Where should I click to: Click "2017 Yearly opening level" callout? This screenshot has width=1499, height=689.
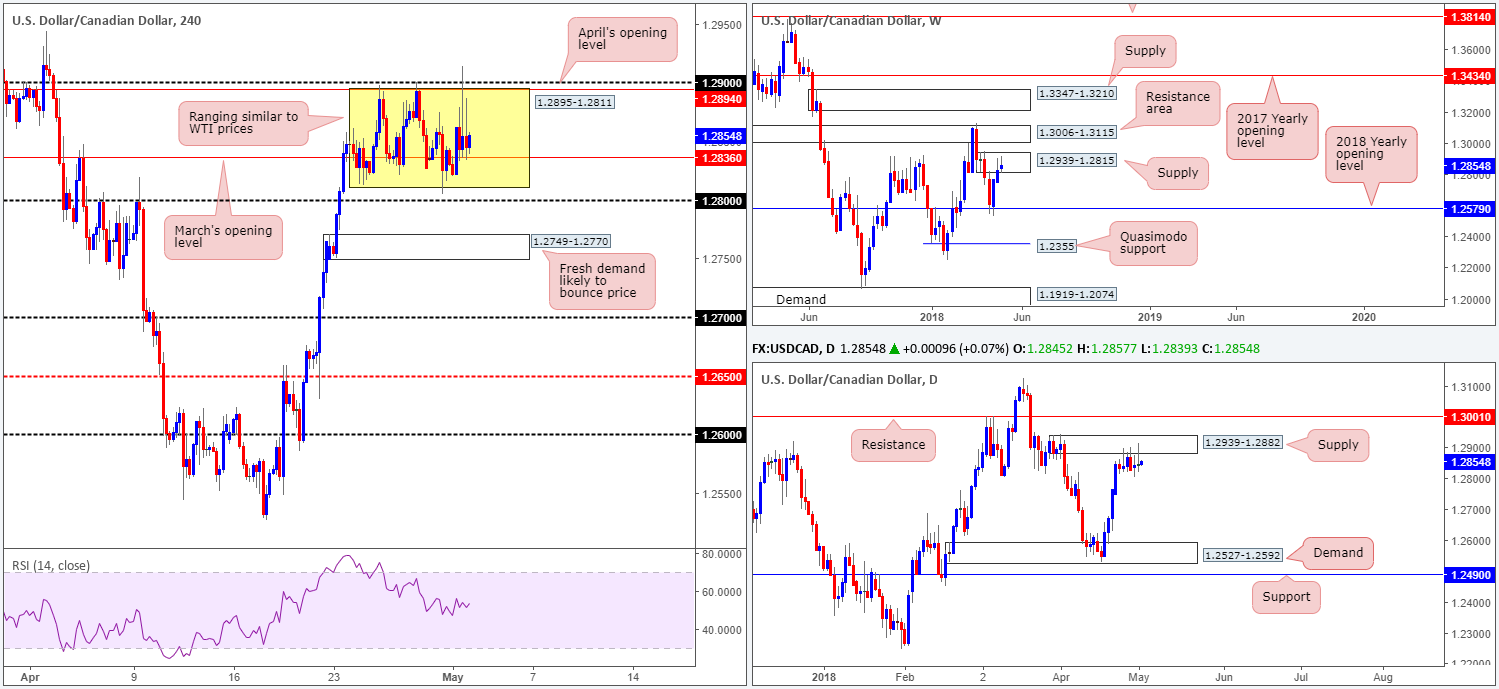point(1271,131)
